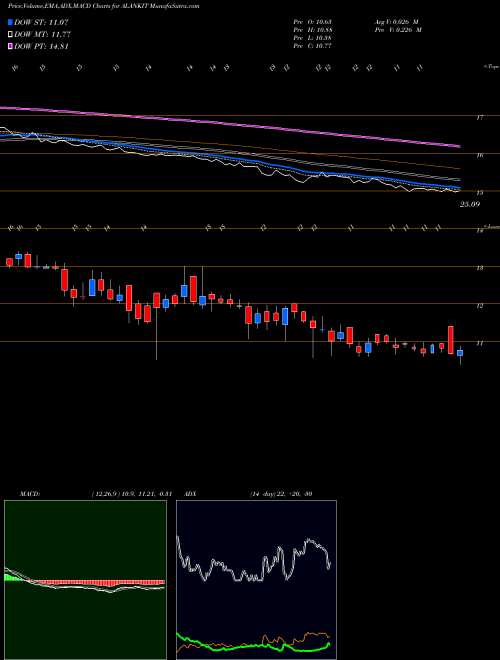The image size is (500, 660).
Task: Click the ADX '(14 day) 22, +20, -30' values
Action: click(281, 494)
